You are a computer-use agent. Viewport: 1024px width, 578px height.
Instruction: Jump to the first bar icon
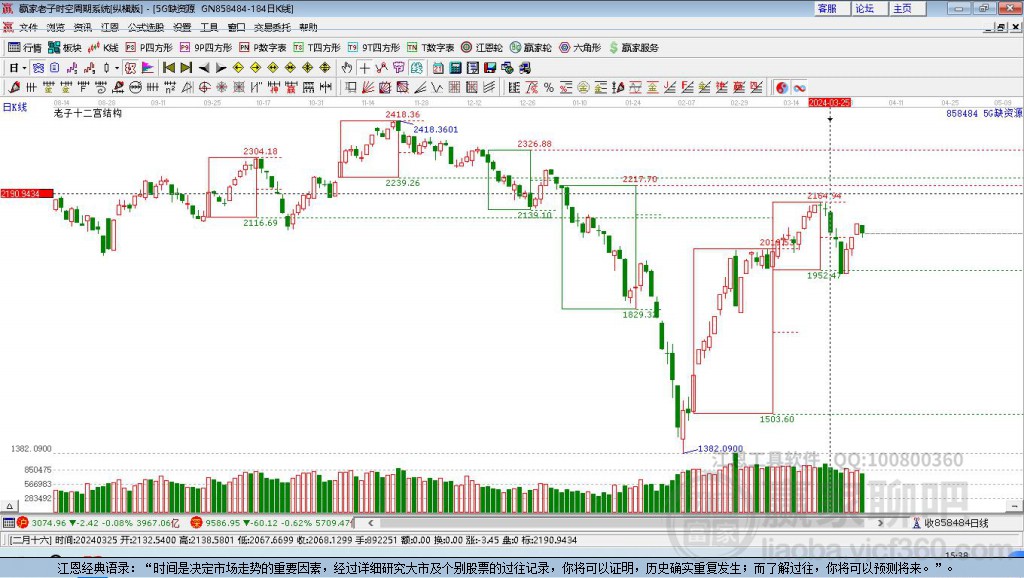pos(169,68)
